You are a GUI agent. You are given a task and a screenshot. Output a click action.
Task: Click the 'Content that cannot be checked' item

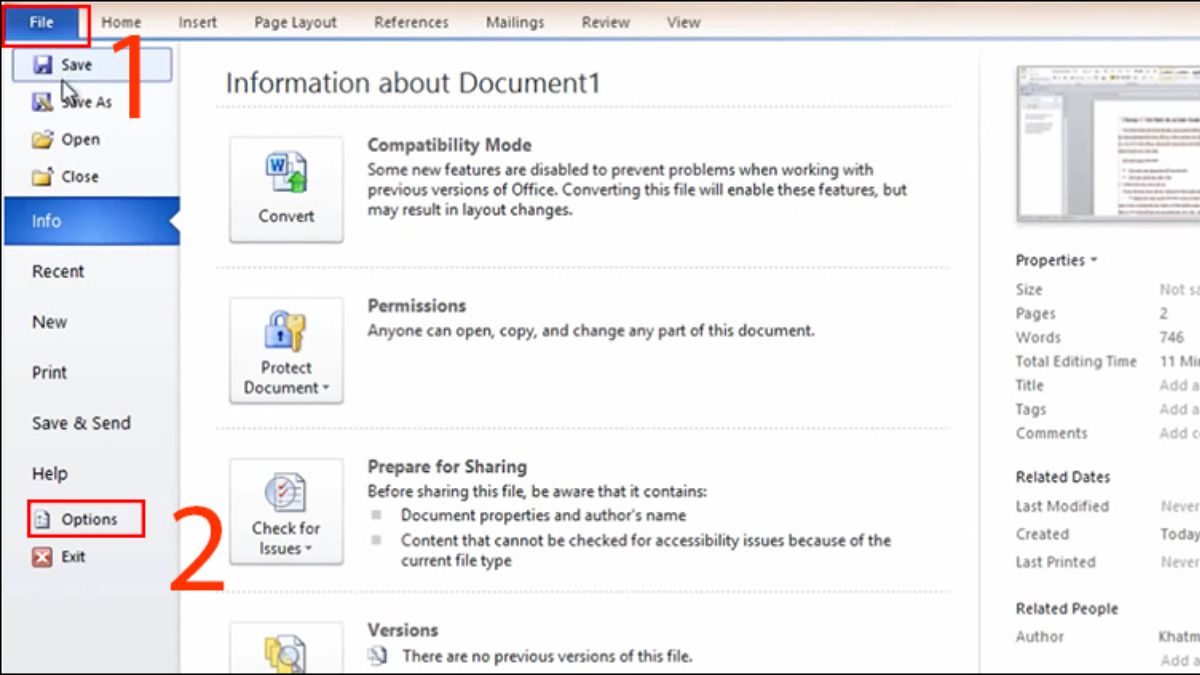click(x=646, y=551)
